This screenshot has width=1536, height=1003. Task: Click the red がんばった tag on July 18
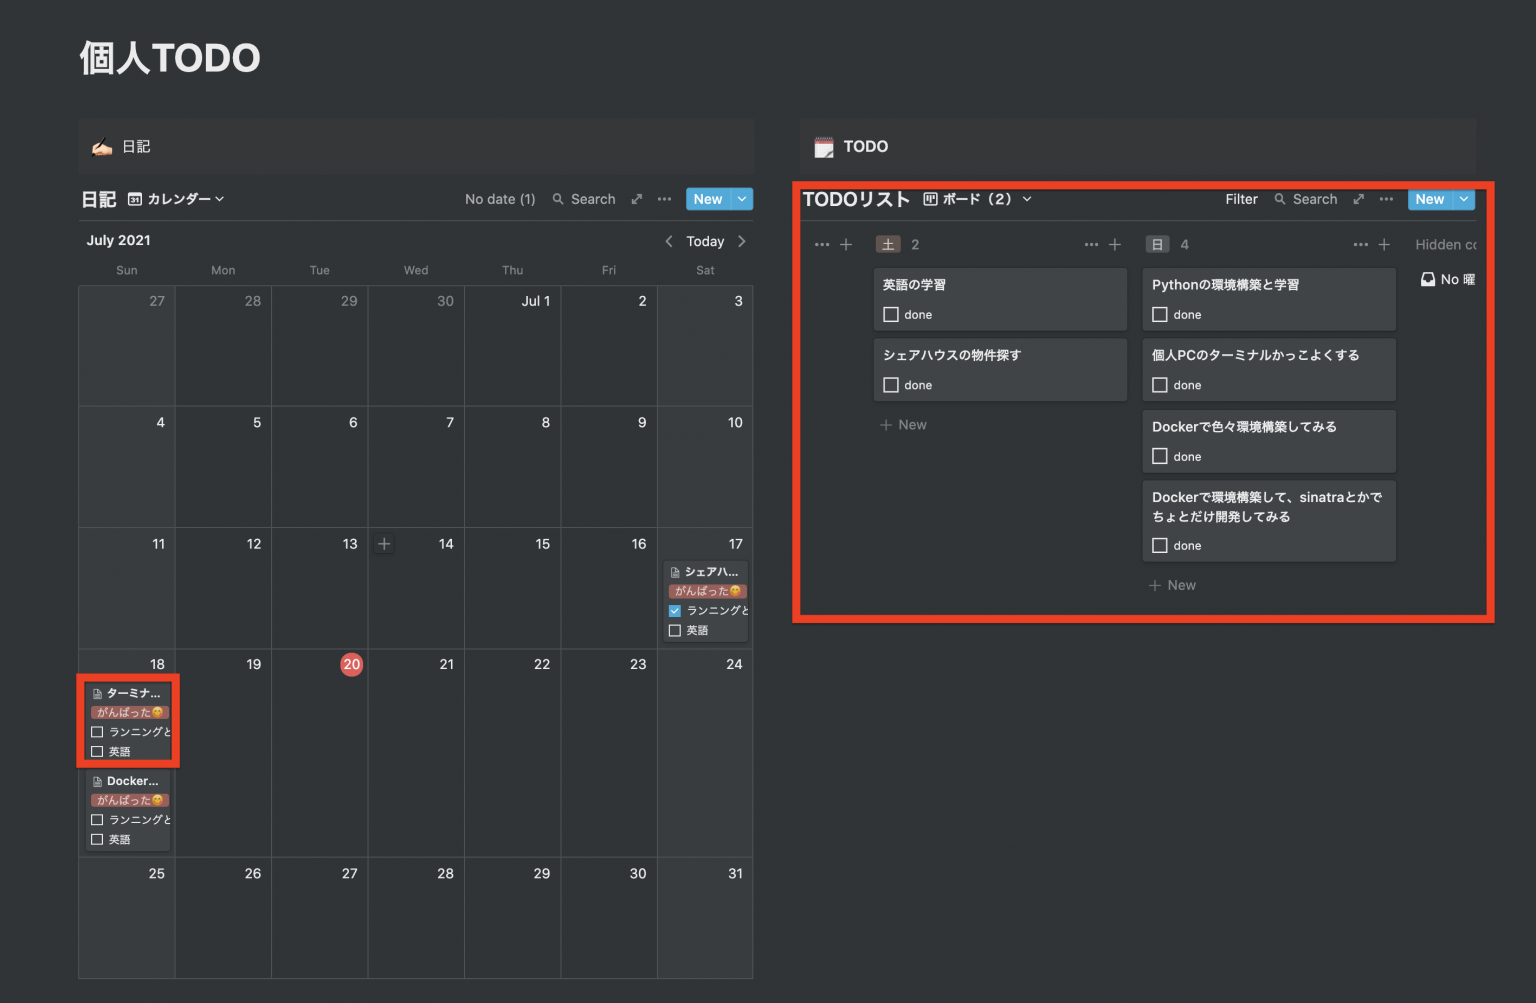(128, 712)
